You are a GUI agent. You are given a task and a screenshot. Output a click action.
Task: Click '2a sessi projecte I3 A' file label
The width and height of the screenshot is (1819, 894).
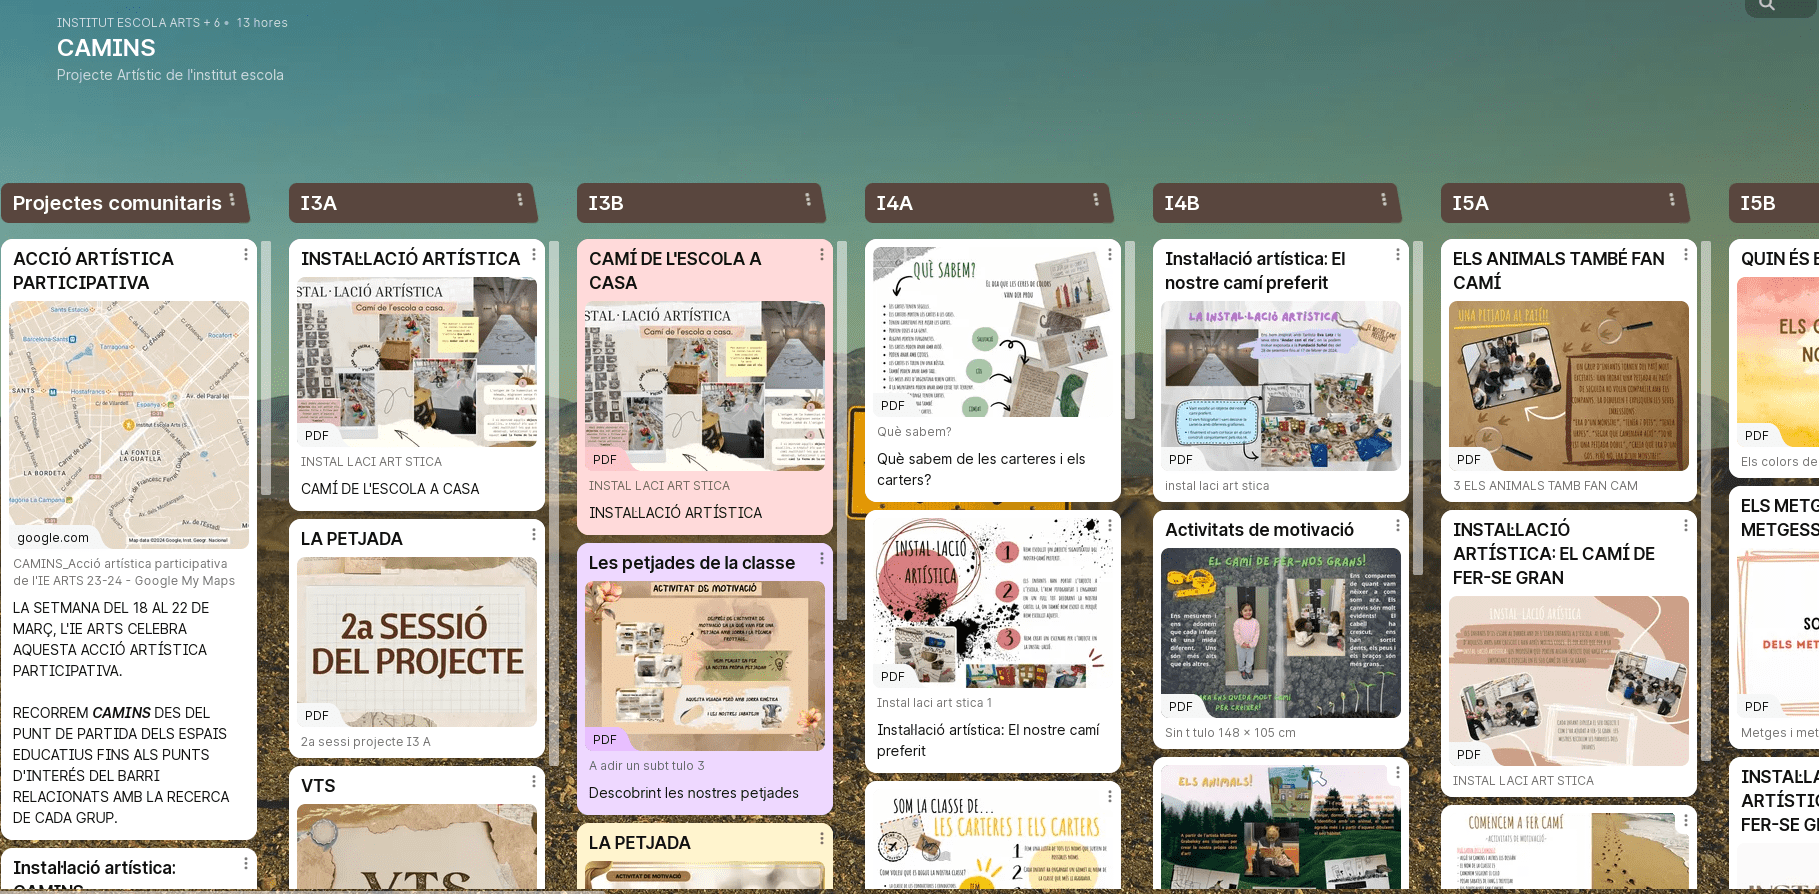click(x=366, y=742)
